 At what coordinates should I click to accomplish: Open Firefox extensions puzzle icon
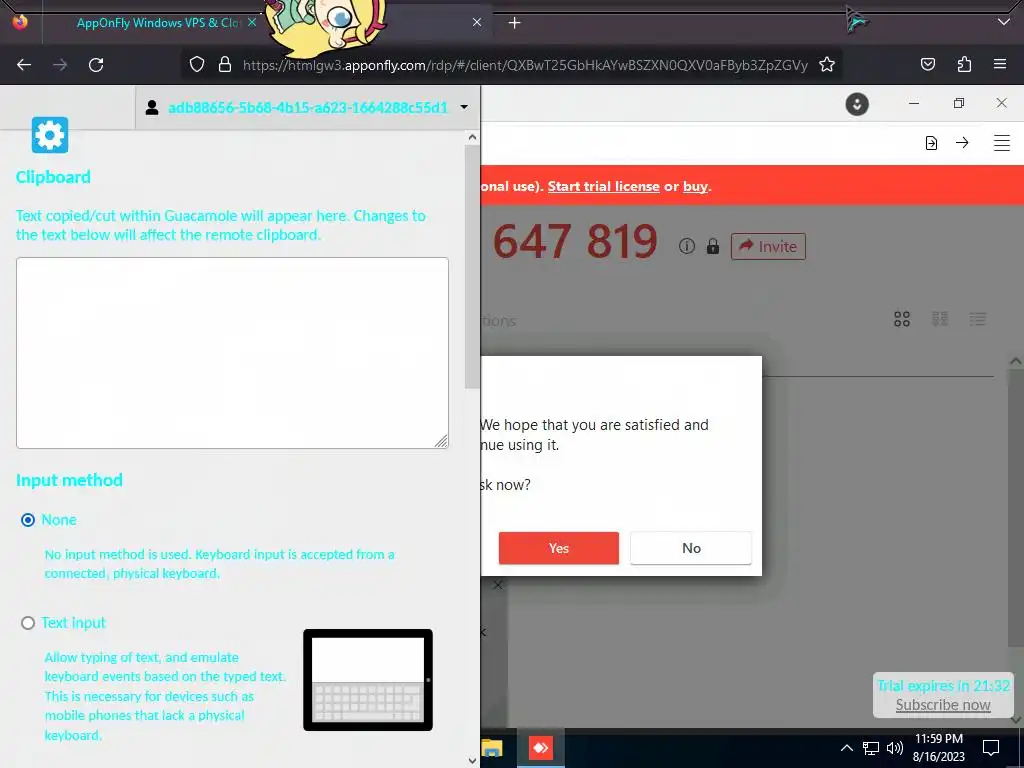tap(964, 64)
